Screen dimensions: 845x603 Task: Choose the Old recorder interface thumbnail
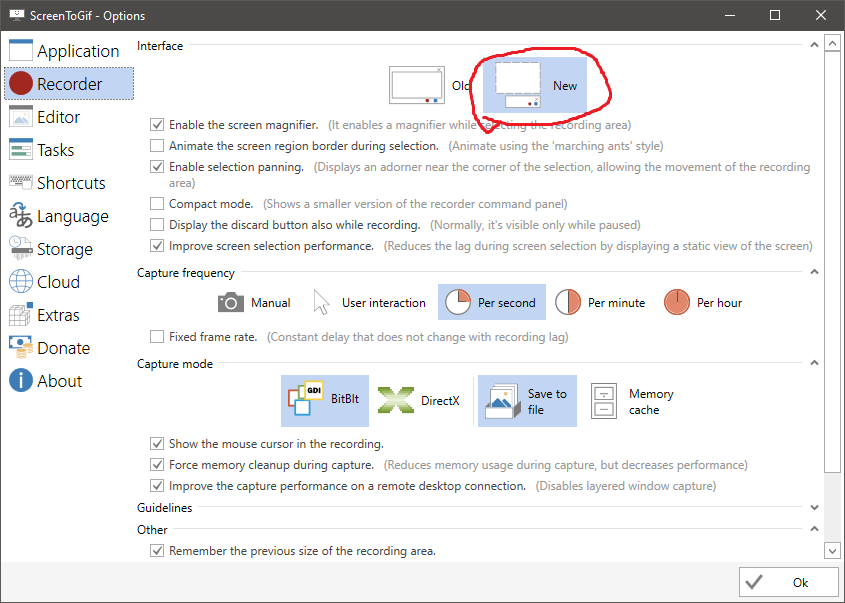click(417, 85)
